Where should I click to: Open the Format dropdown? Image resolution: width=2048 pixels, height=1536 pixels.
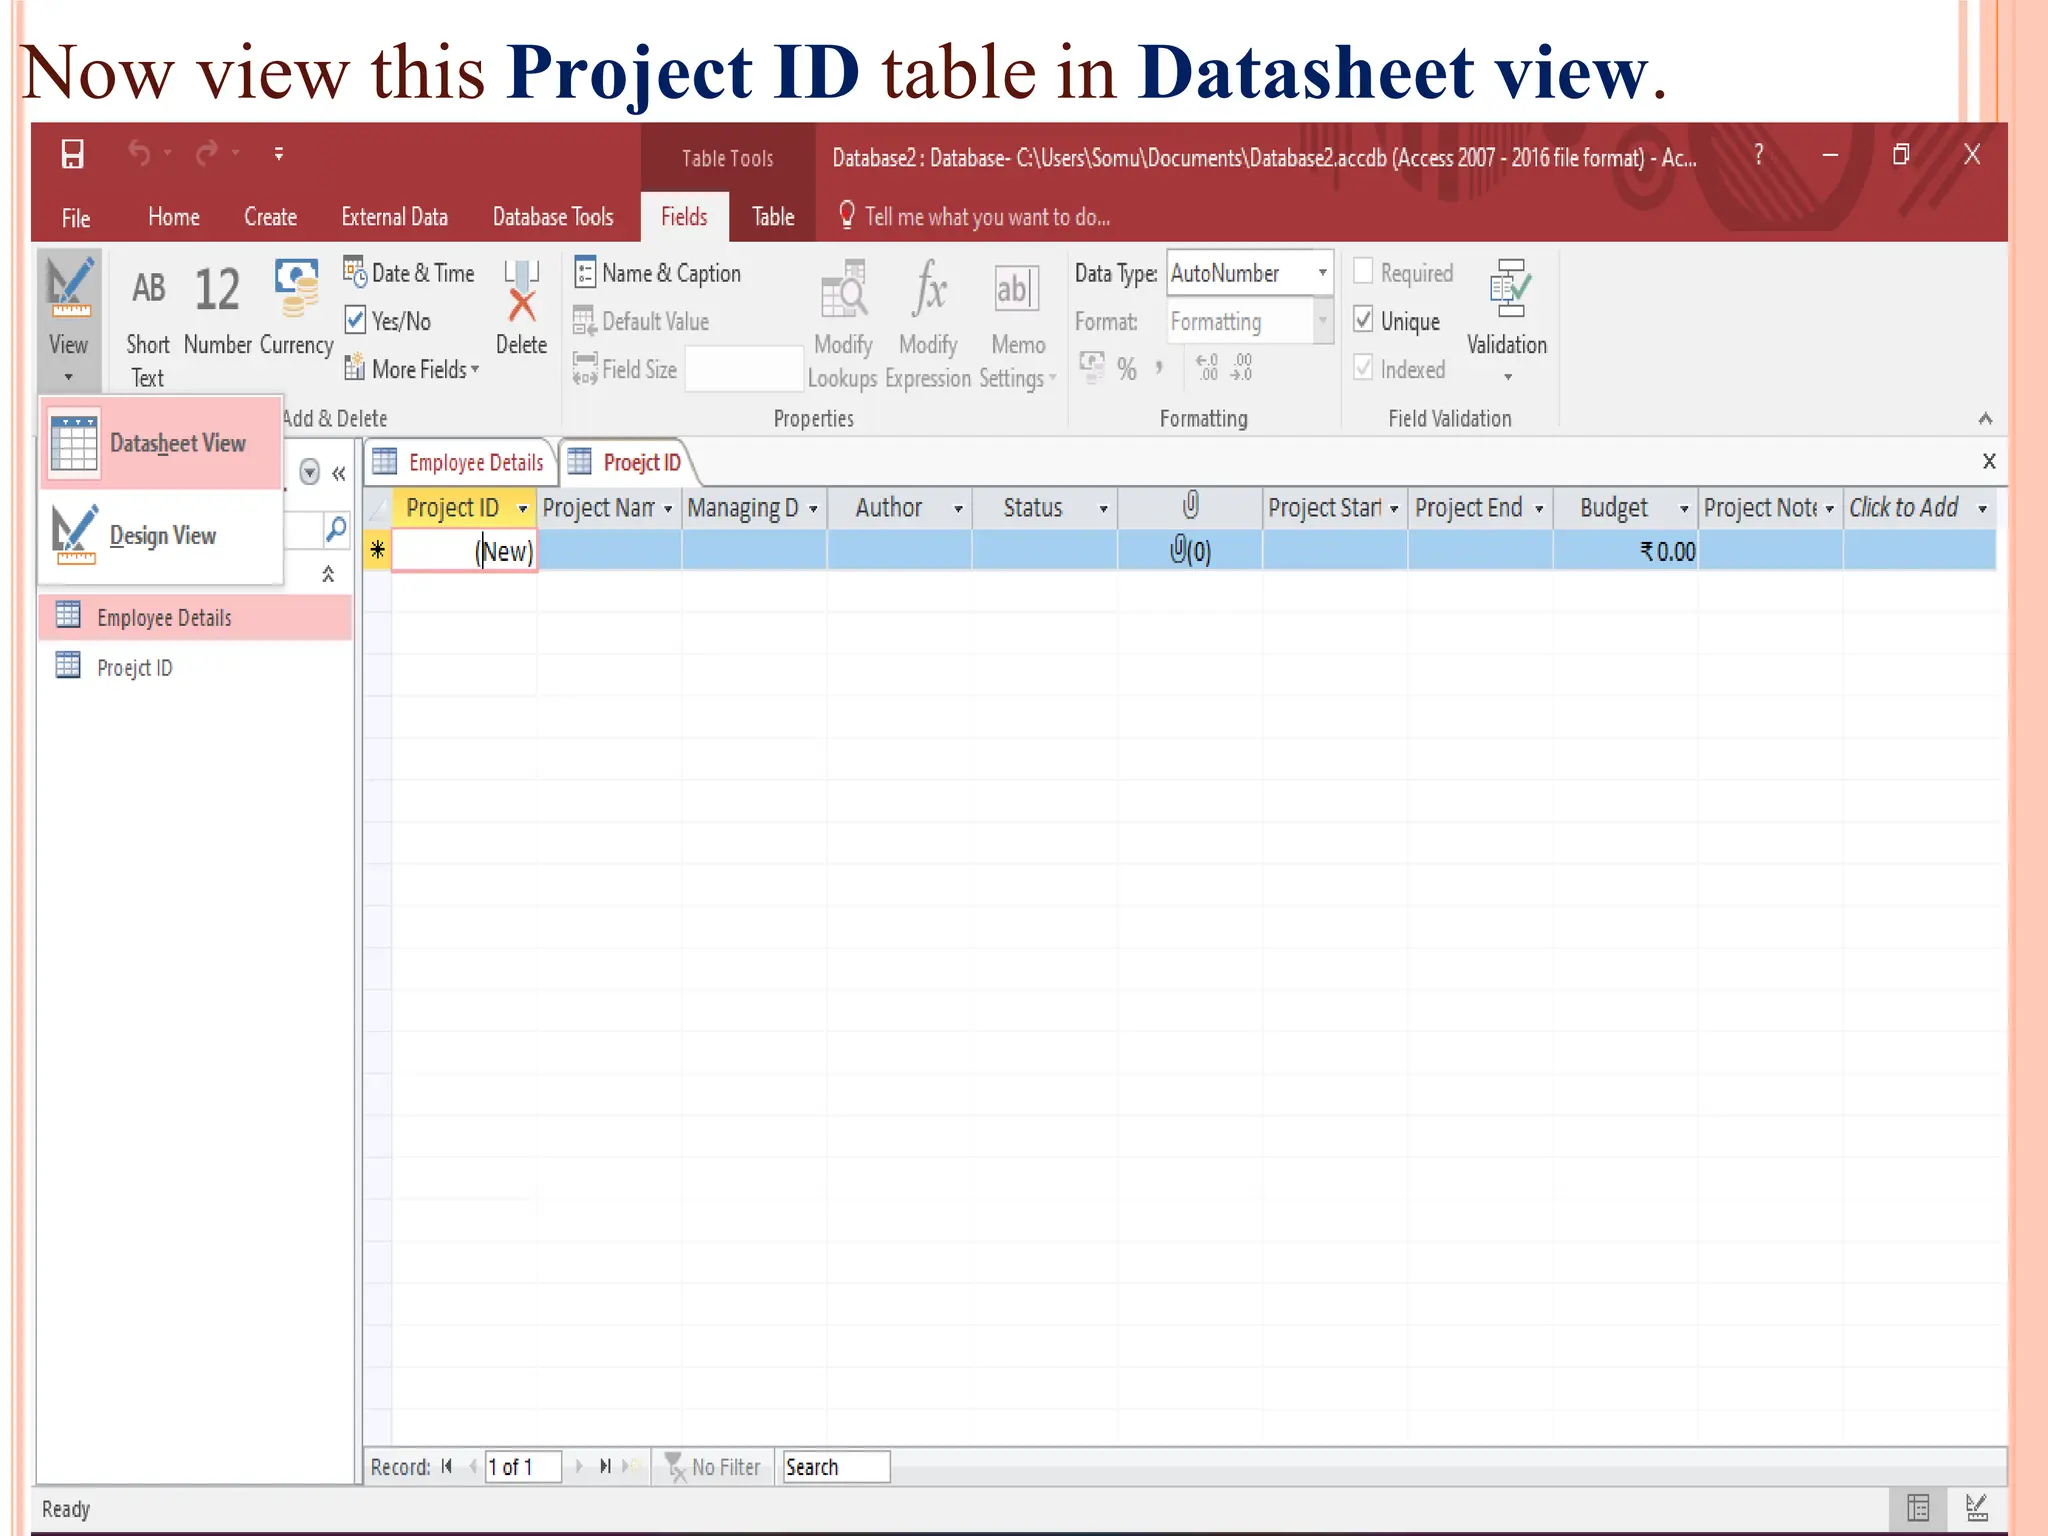(1322, 321)
